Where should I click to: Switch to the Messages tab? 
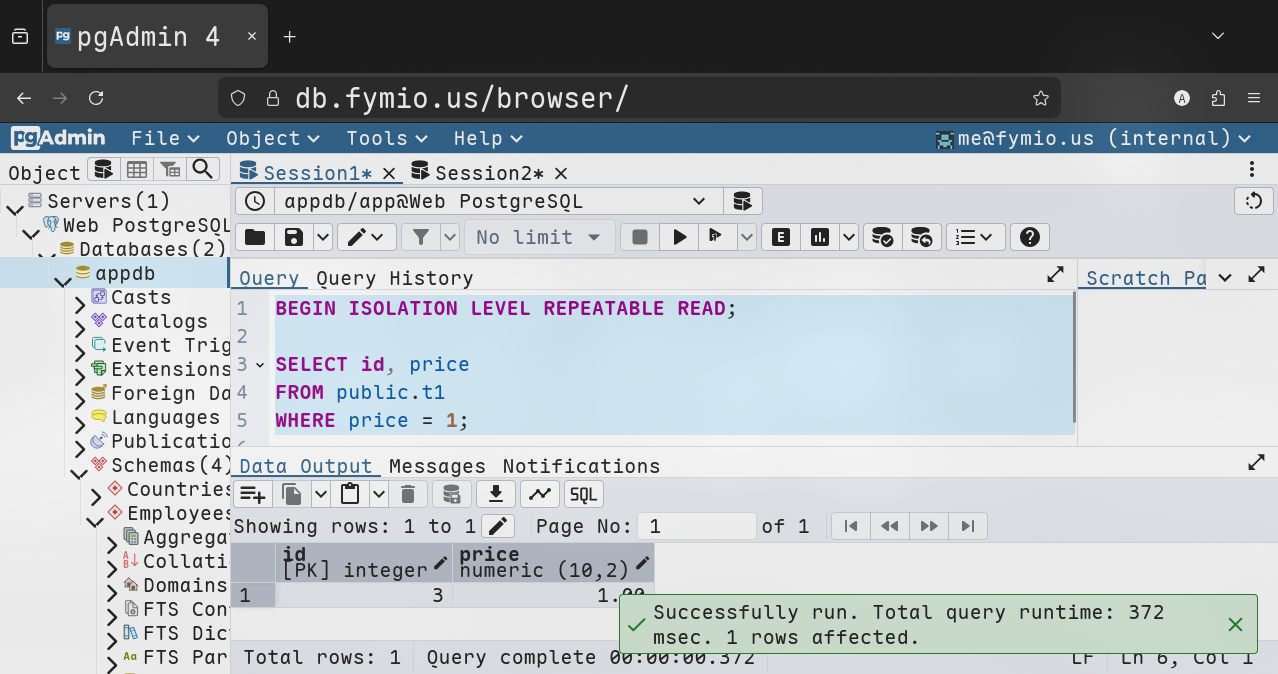tap(437, 466)
